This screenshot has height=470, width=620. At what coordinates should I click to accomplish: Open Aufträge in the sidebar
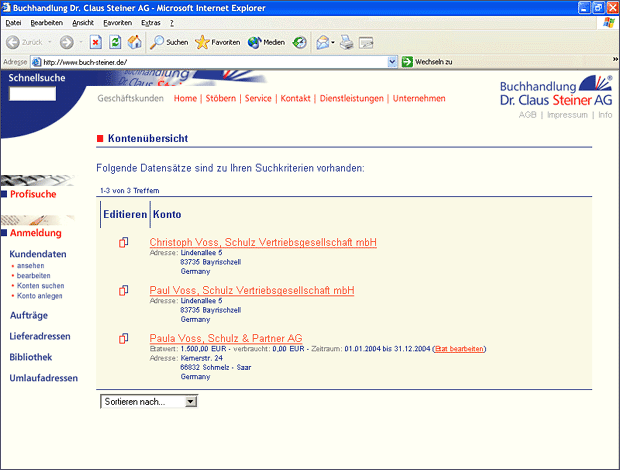pos(29,315)
